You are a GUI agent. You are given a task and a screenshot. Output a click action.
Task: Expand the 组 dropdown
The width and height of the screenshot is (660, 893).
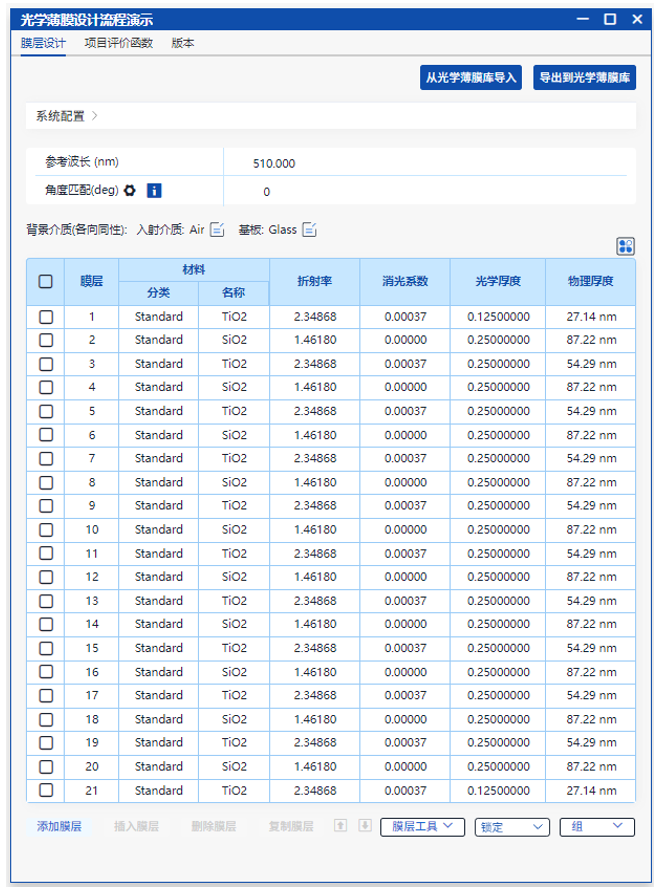pyautogui.click(x=597, y=827)
